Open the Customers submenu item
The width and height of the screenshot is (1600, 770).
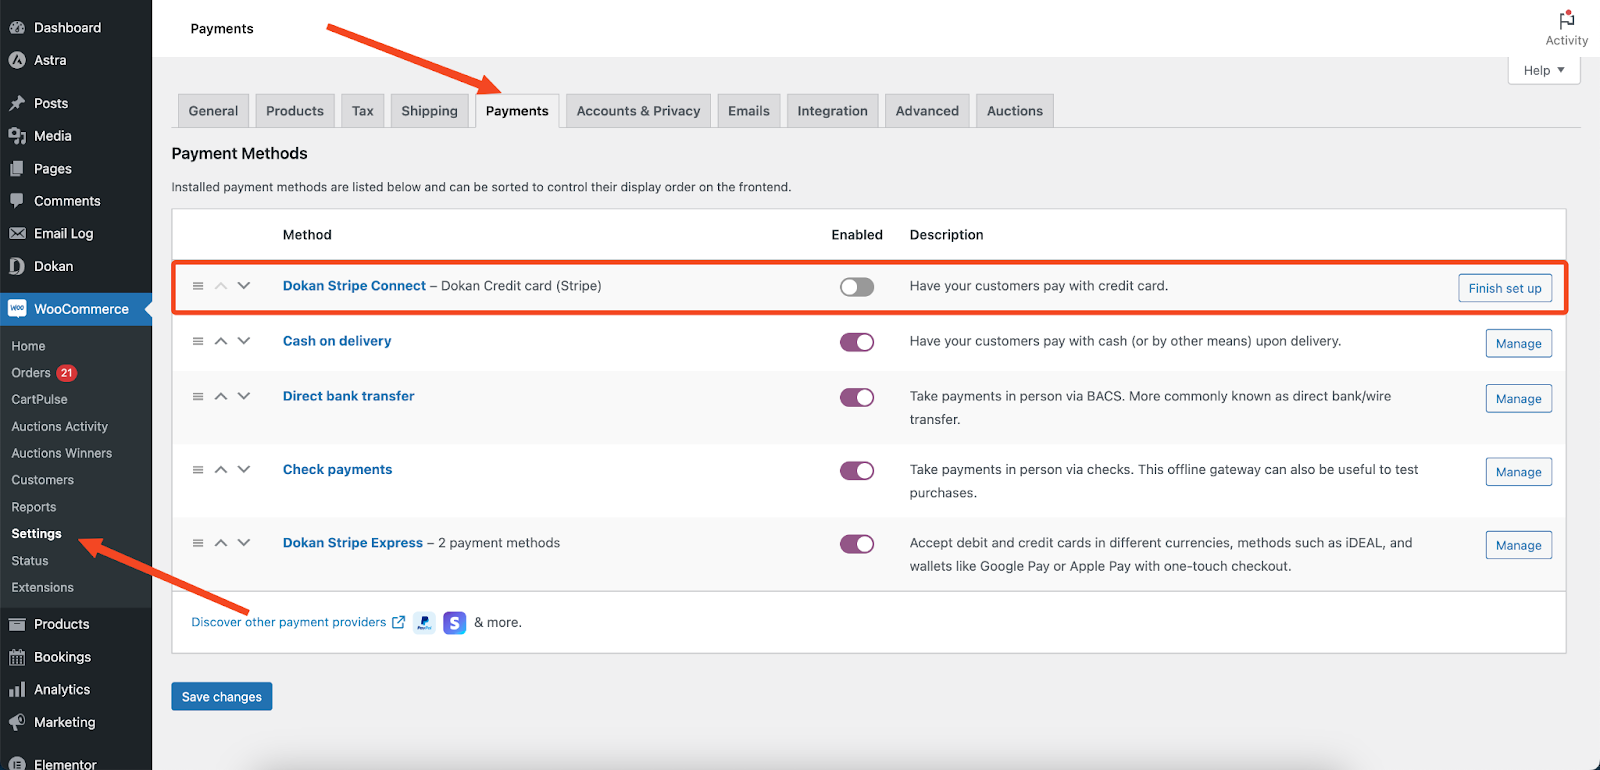43,480
